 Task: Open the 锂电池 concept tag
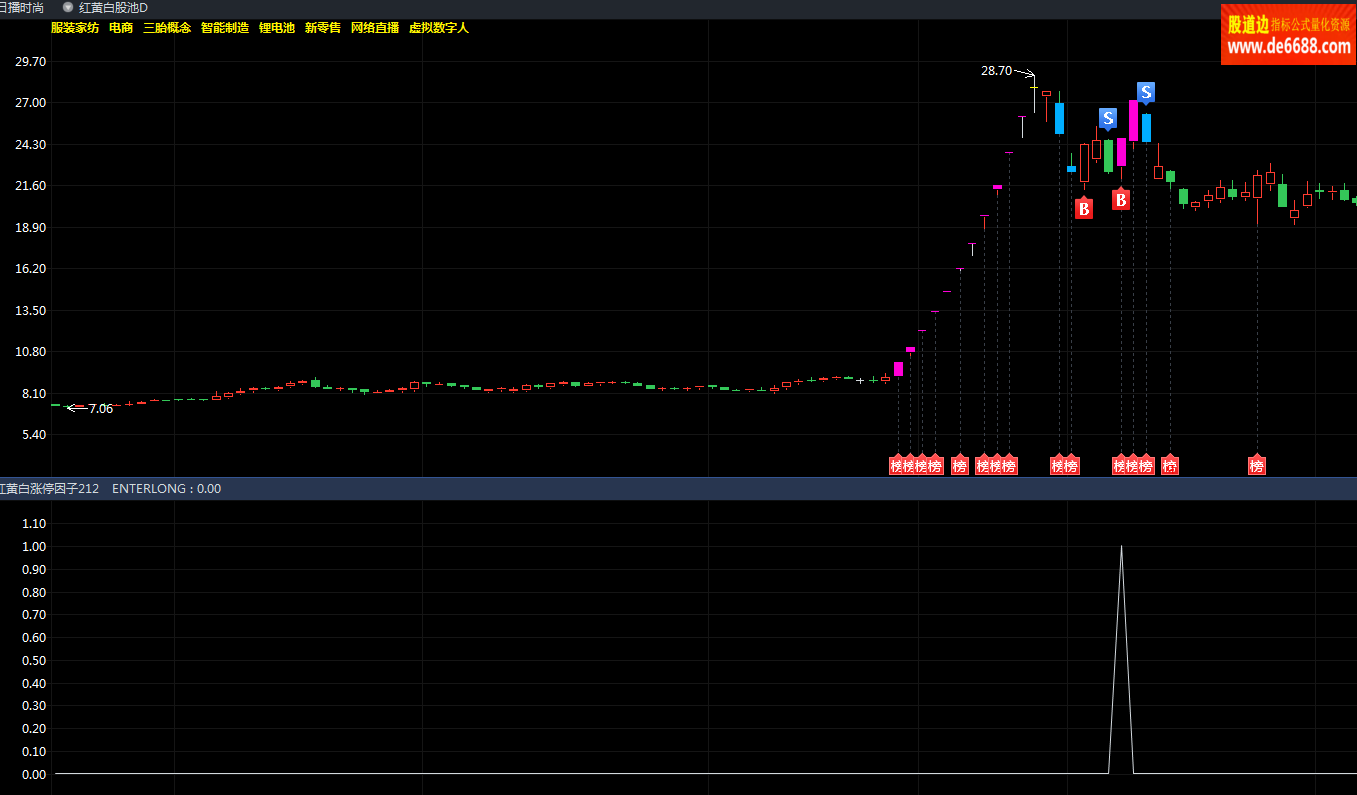[277, 28]
